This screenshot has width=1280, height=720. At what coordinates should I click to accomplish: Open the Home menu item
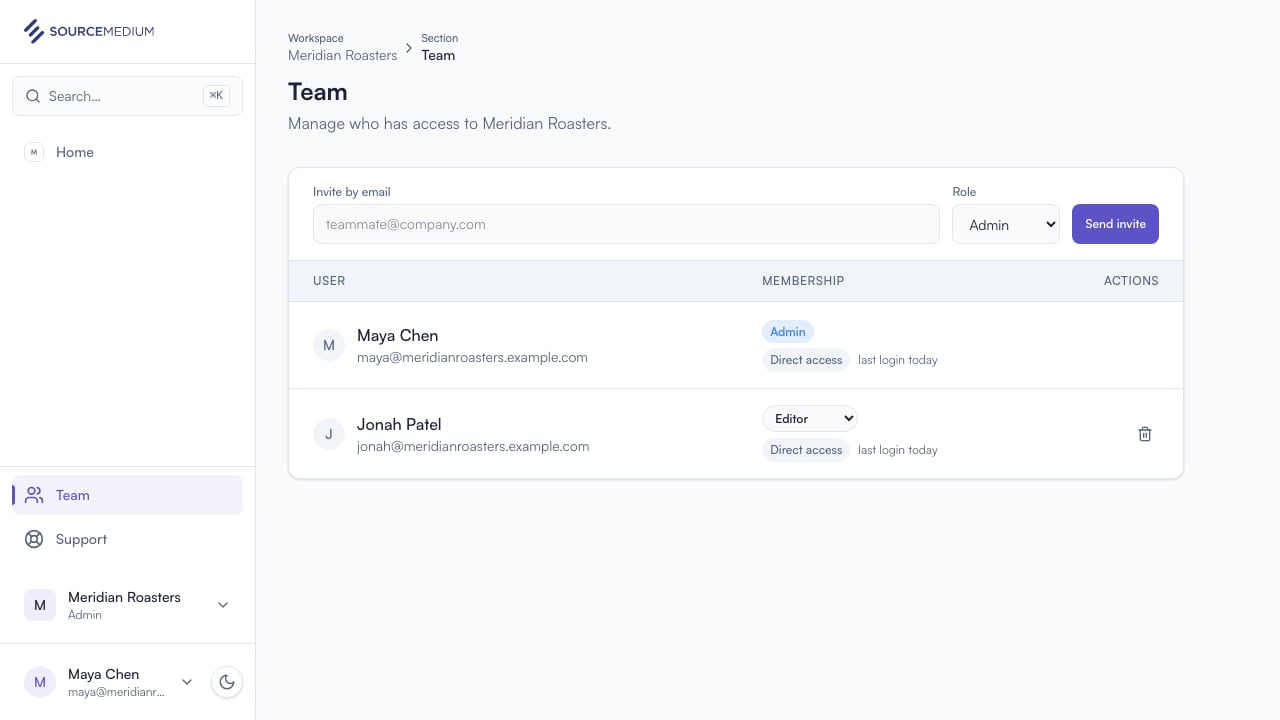pyautogui.click(x=127, y=152)
